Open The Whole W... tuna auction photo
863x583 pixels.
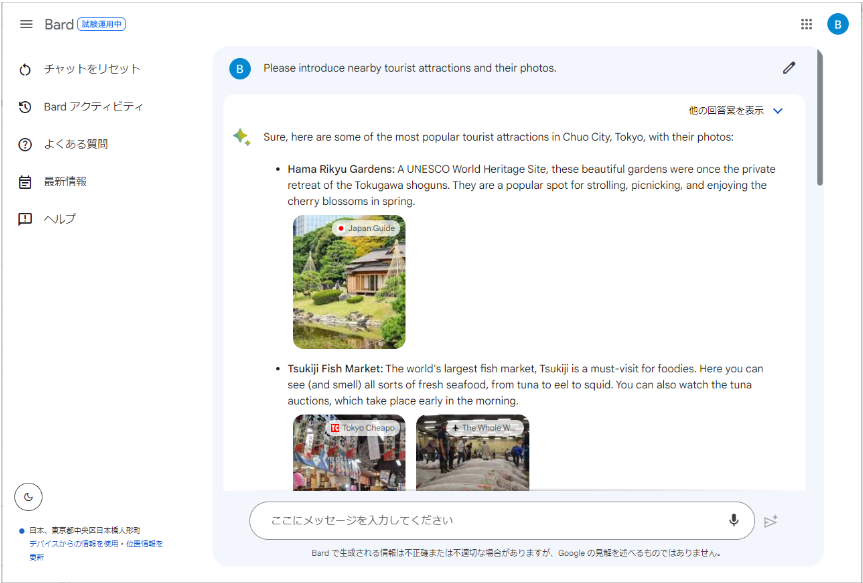click(472, 452)
